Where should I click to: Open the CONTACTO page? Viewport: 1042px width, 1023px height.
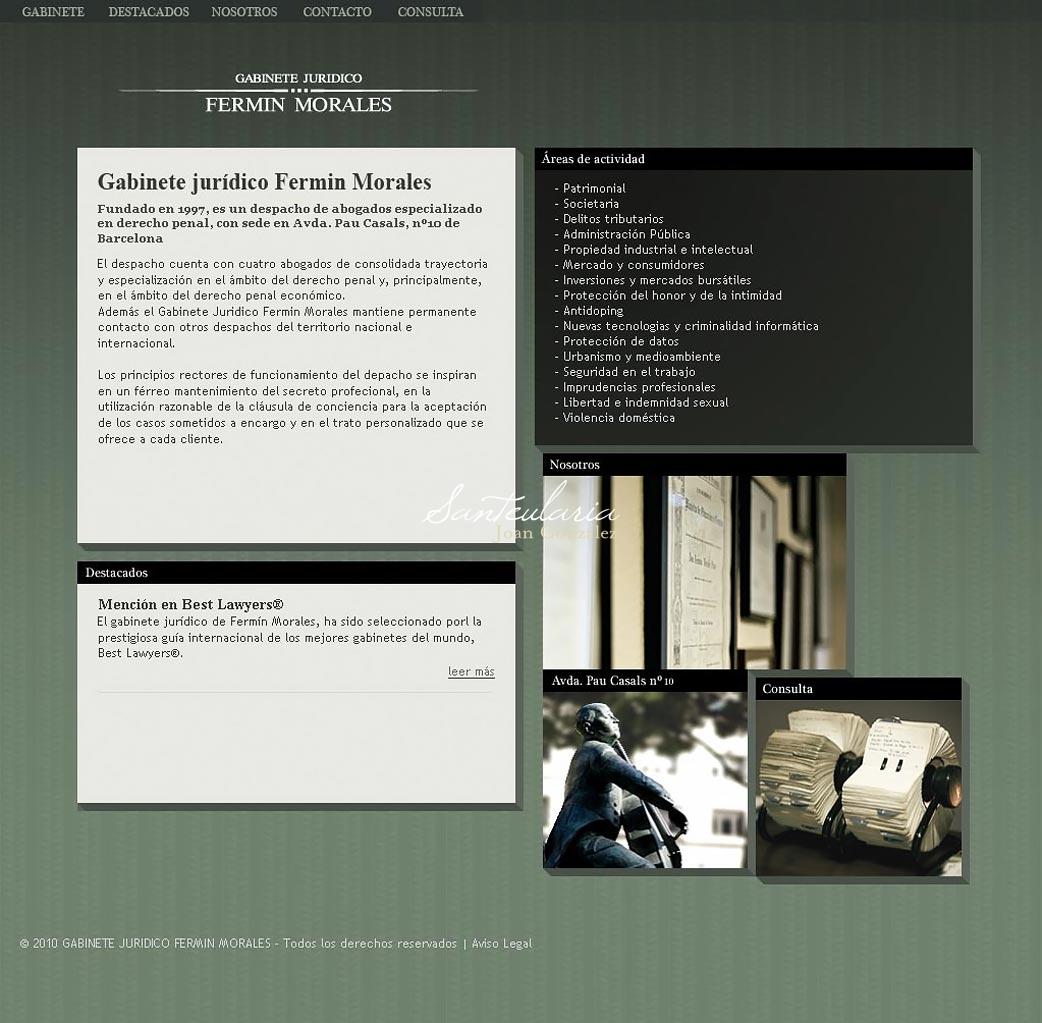(x=337, y=12)
